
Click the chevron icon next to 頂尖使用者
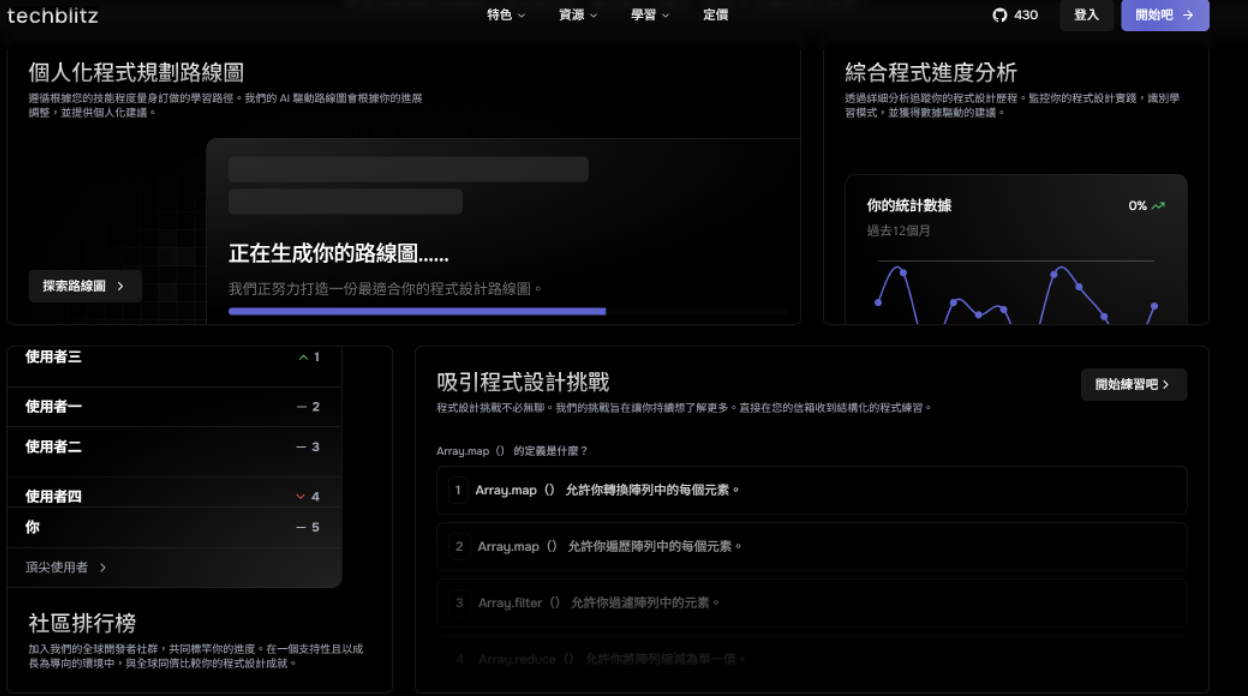(103, 568)
